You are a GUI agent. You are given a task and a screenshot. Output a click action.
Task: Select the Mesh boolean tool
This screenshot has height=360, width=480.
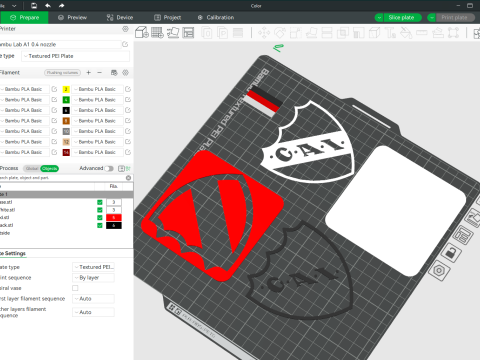pos(343,33)
